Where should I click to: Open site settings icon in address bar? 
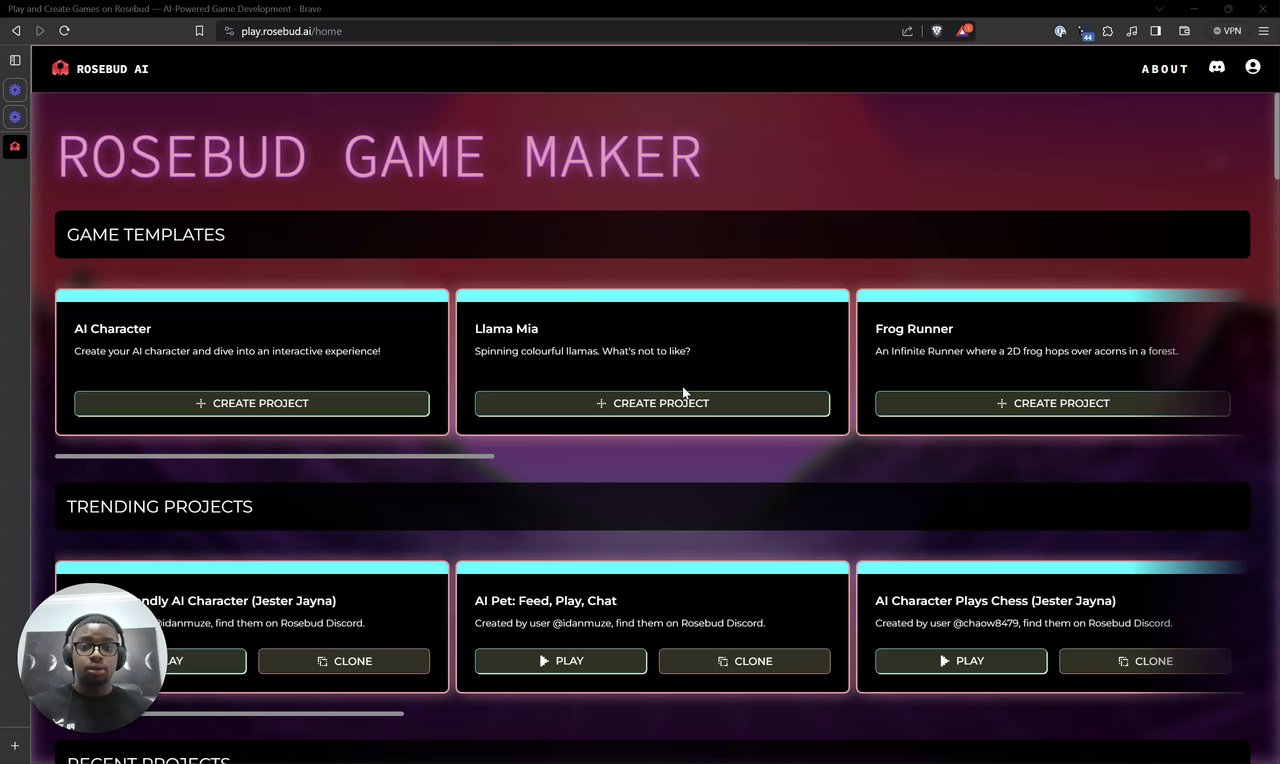pyautogui.click(x=229, y=31)
